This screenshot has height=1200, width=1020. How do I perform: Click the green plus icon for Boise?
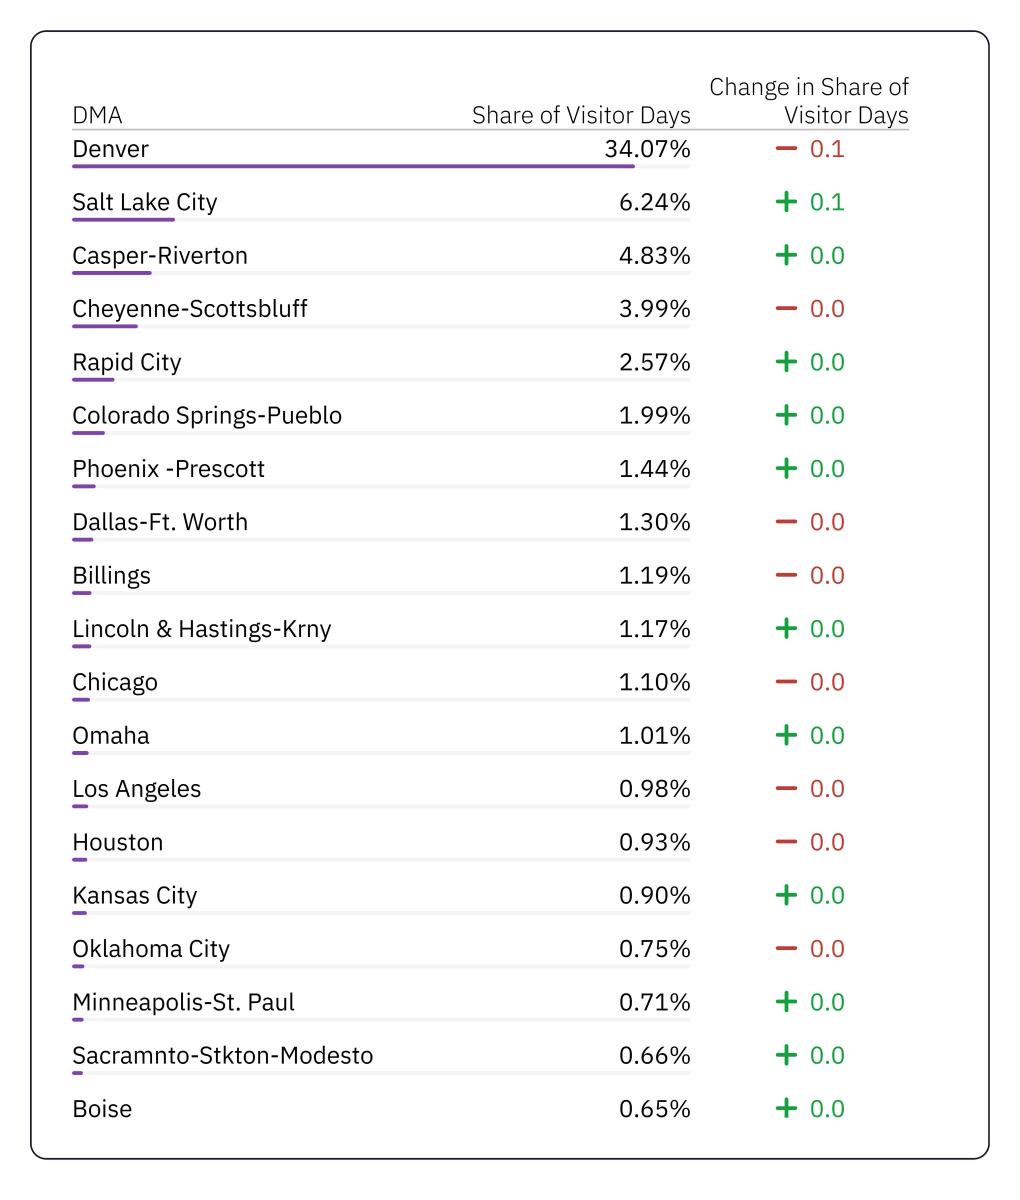(786, 1108)
